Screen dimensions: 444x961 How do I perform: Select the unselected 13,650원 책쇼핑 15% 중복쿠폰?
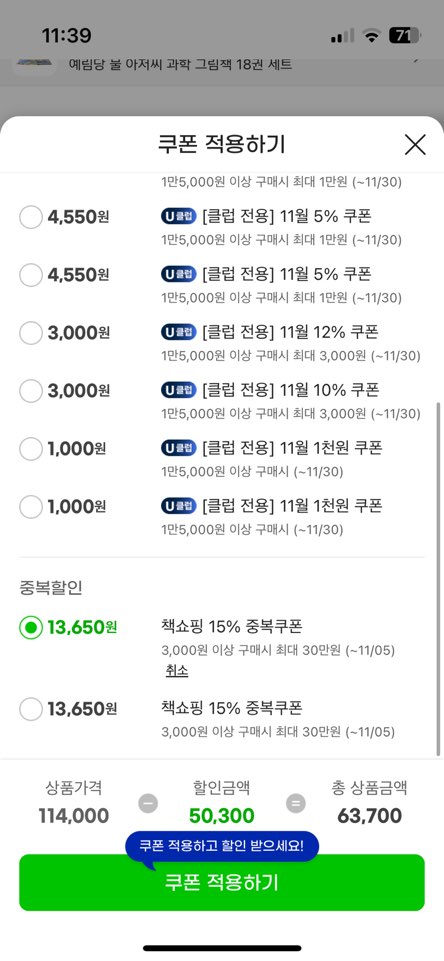[31, 709]
